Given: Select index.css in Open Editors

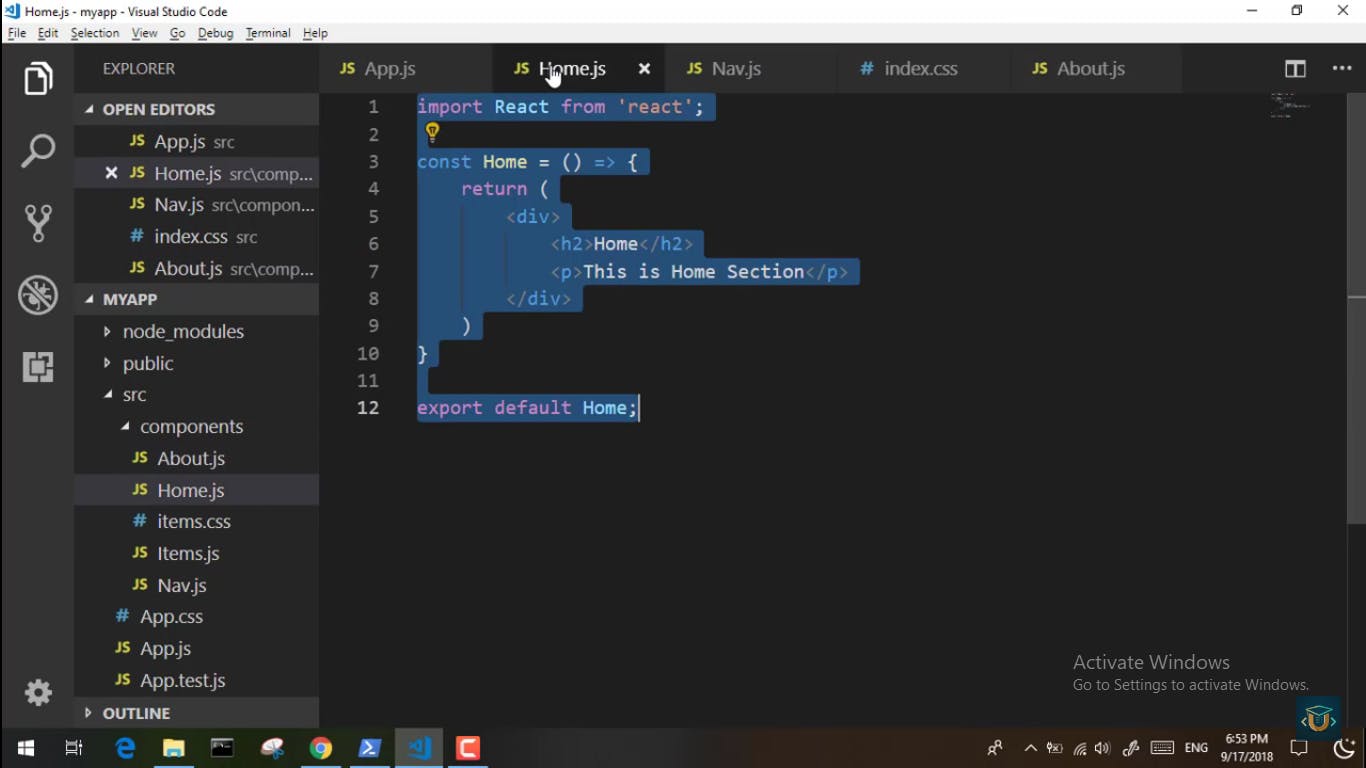Looking at the screenshot, I should point(197,237).
